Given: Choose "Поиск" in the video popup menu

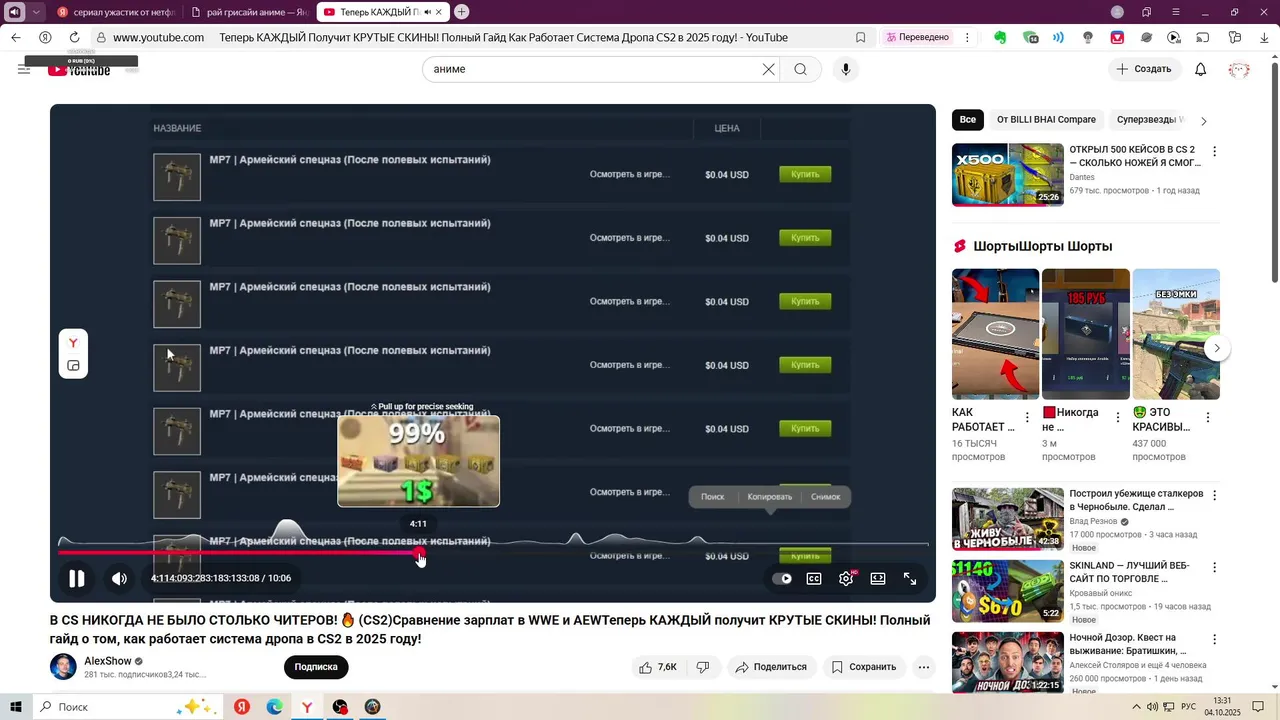Looking at the screenshot, I should 713,497.
